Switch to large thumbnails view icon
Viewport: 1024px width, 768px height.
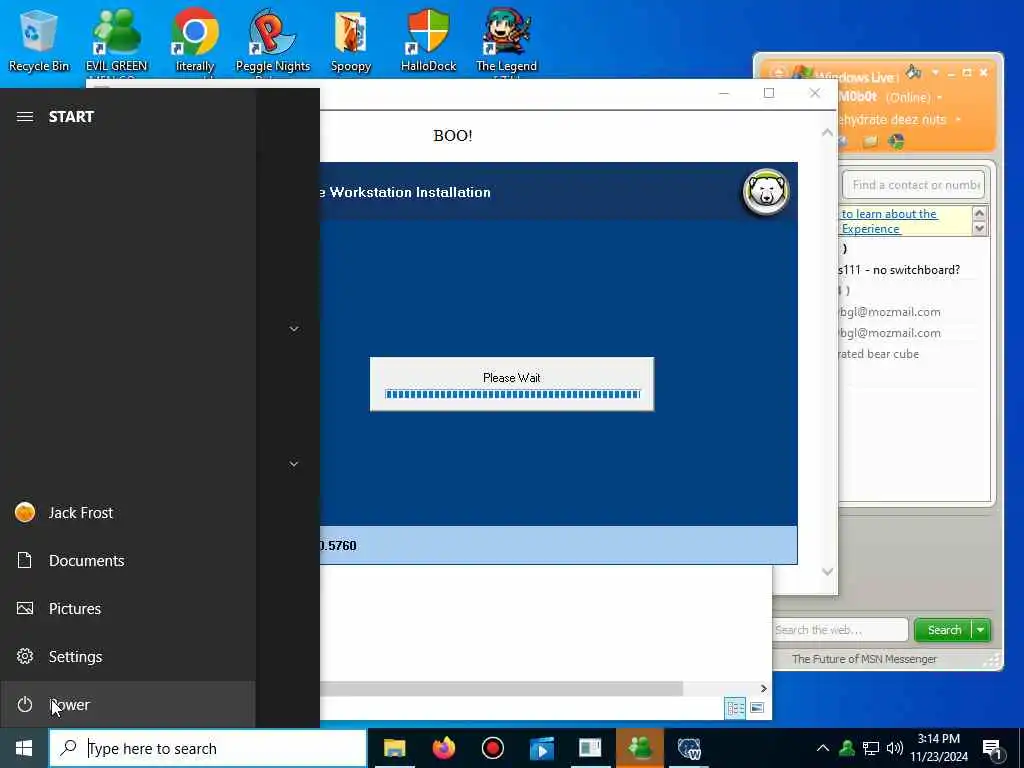pos(757,708)
